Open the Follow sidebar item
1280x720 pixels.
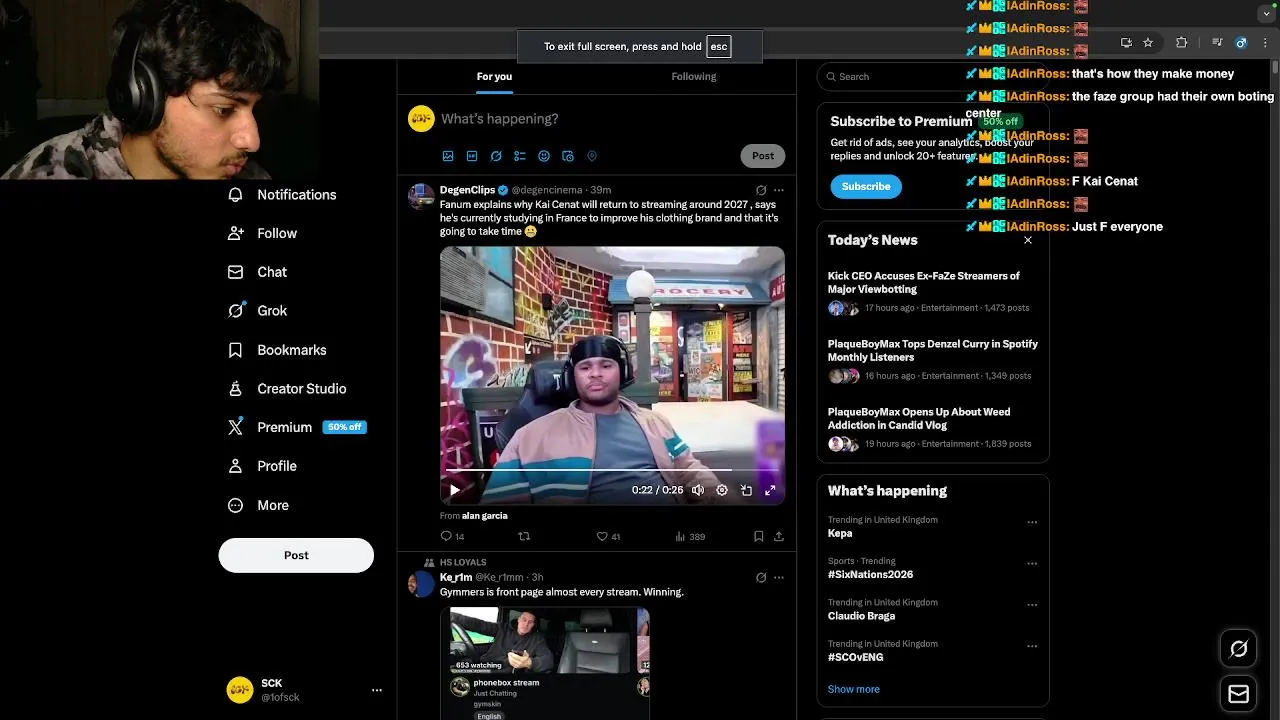coord(263,233)
